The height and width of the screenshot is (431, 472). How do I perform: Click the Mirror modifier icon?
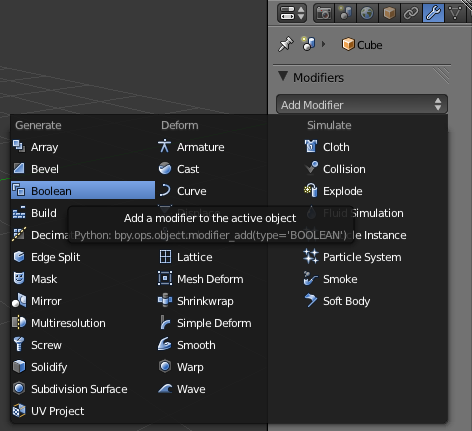(x=19, y=301)
